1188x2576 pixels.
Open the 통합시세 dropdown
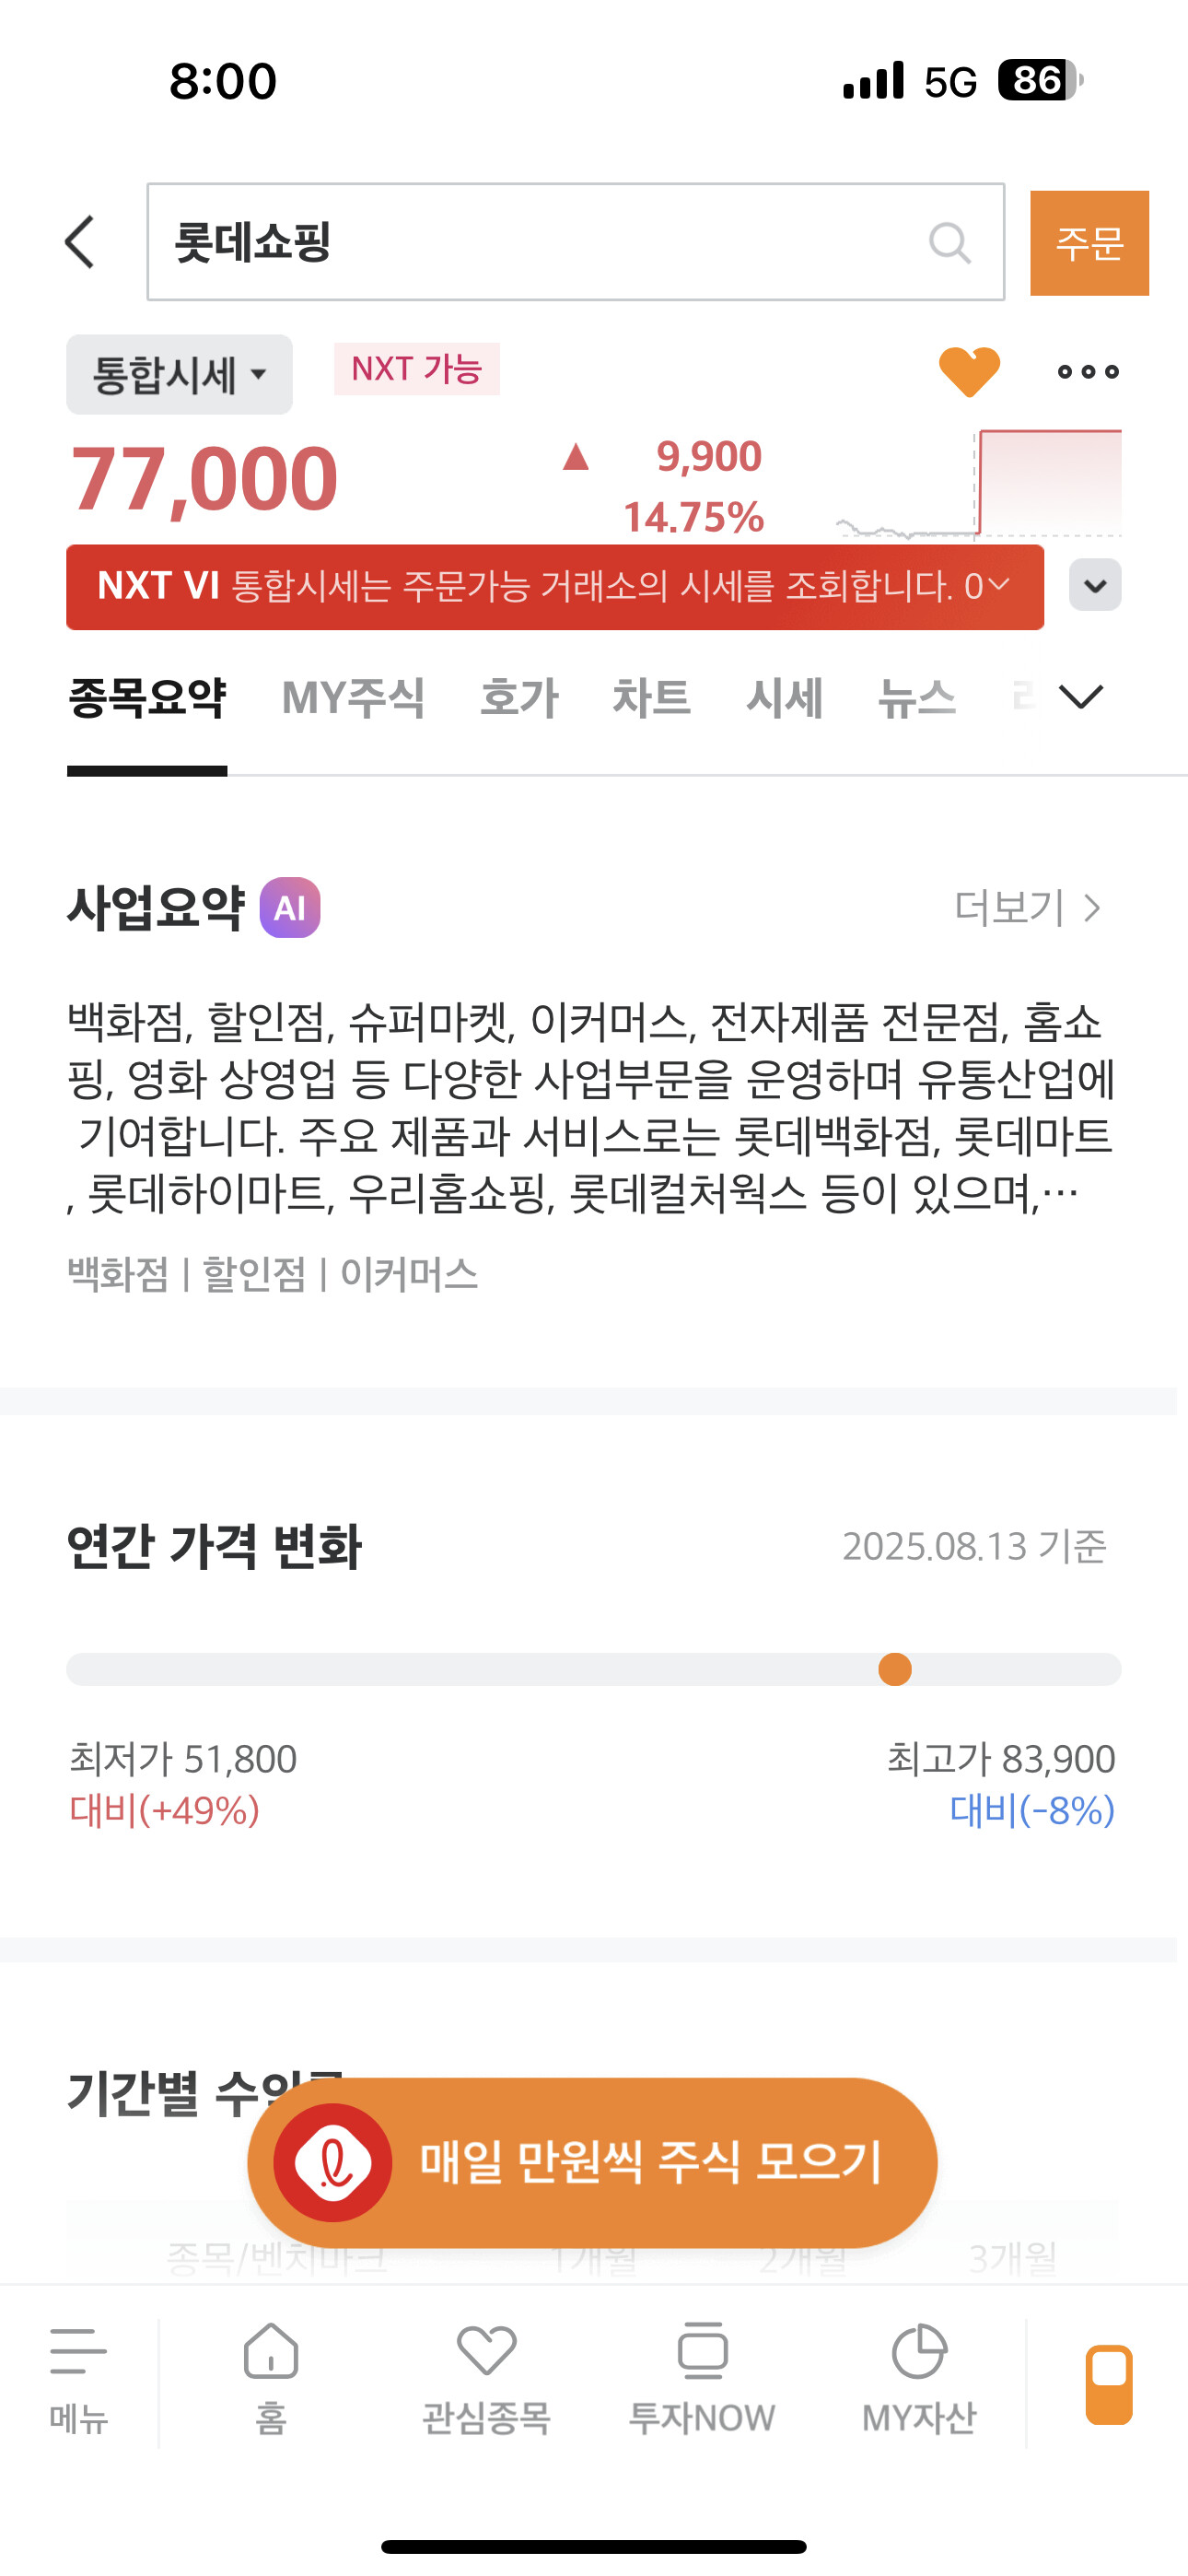179,375
